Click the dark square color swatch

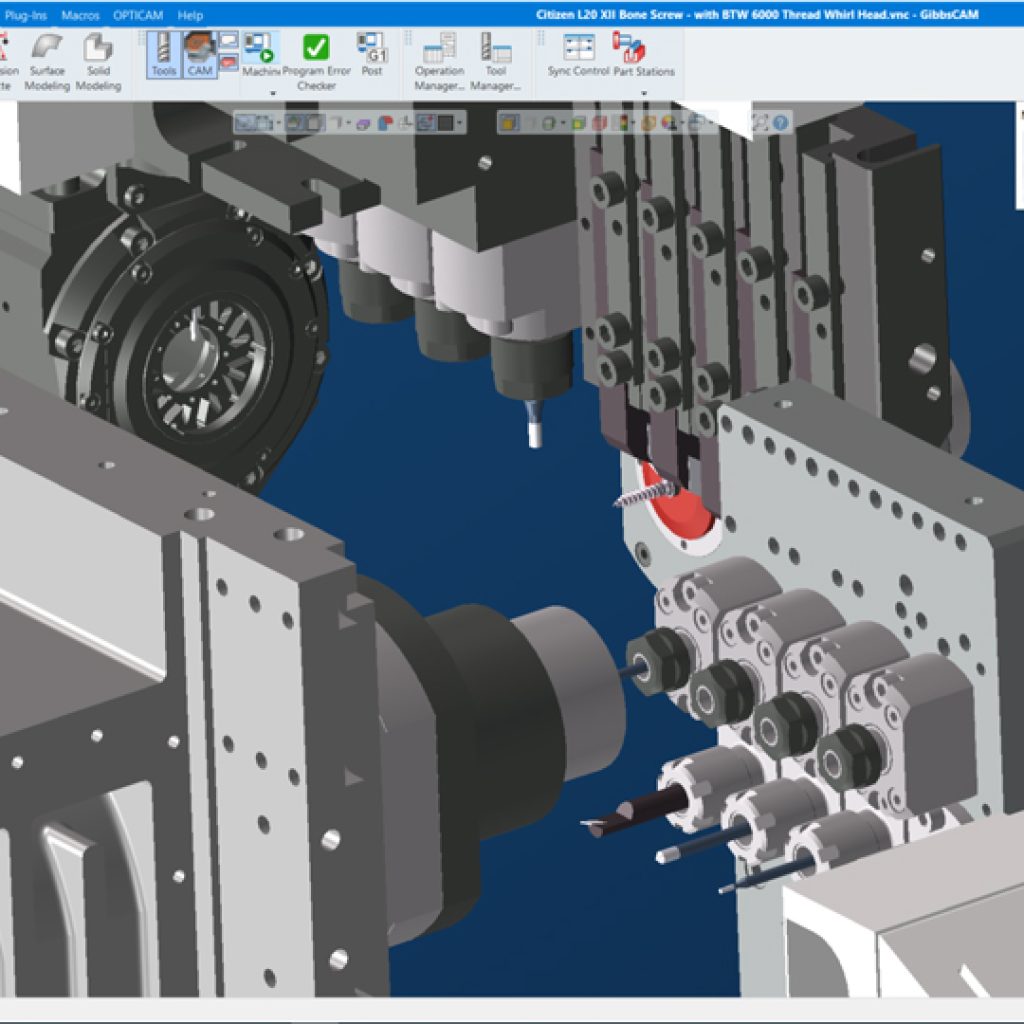coord(444,123)
